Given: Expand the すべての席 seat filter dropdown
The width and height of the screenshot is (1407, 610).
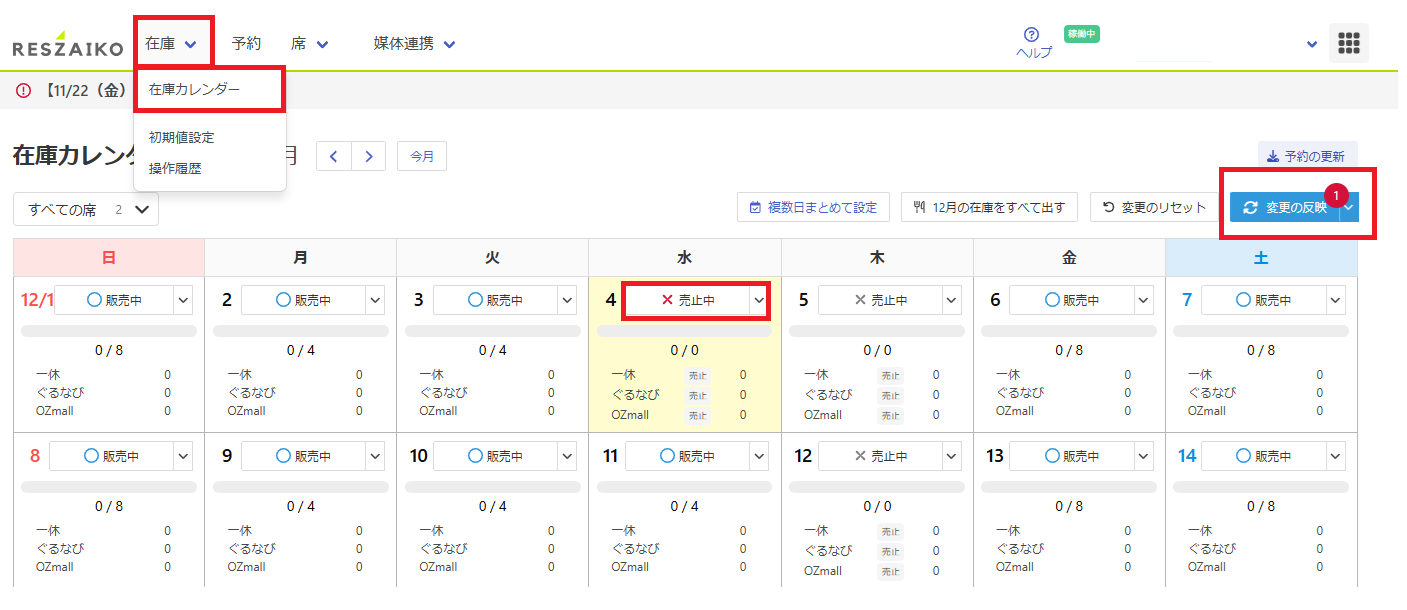Looking at the screenshot, I should (86, 209).
